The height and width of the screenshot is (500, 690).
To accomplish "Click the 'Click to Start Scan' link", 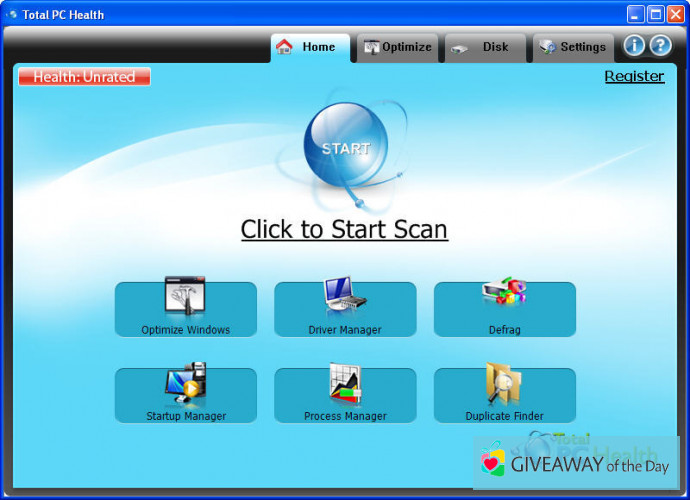I will pos(344,229).
